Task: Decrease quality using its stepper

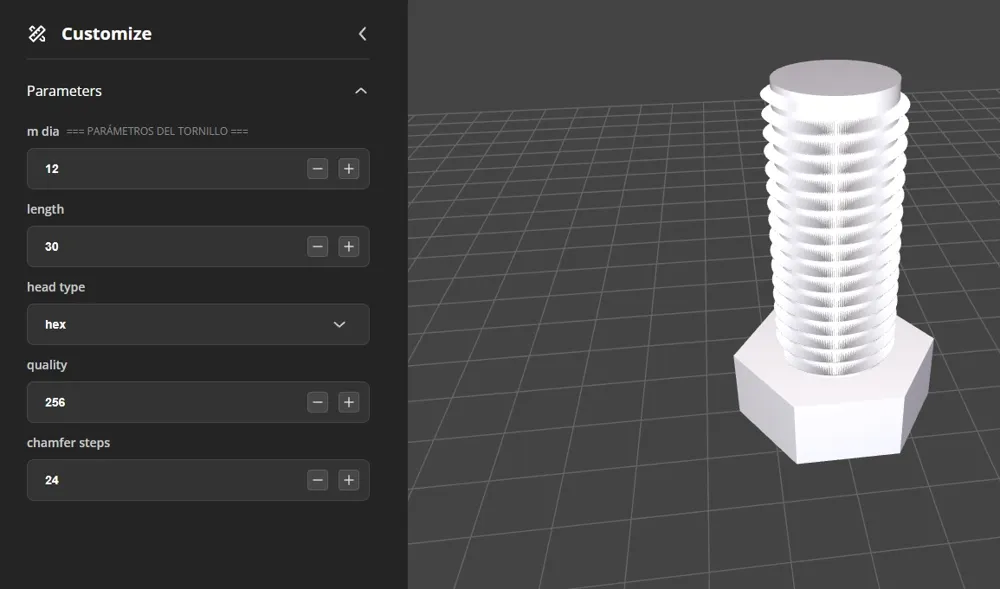Action: click(x=317, y=402)
